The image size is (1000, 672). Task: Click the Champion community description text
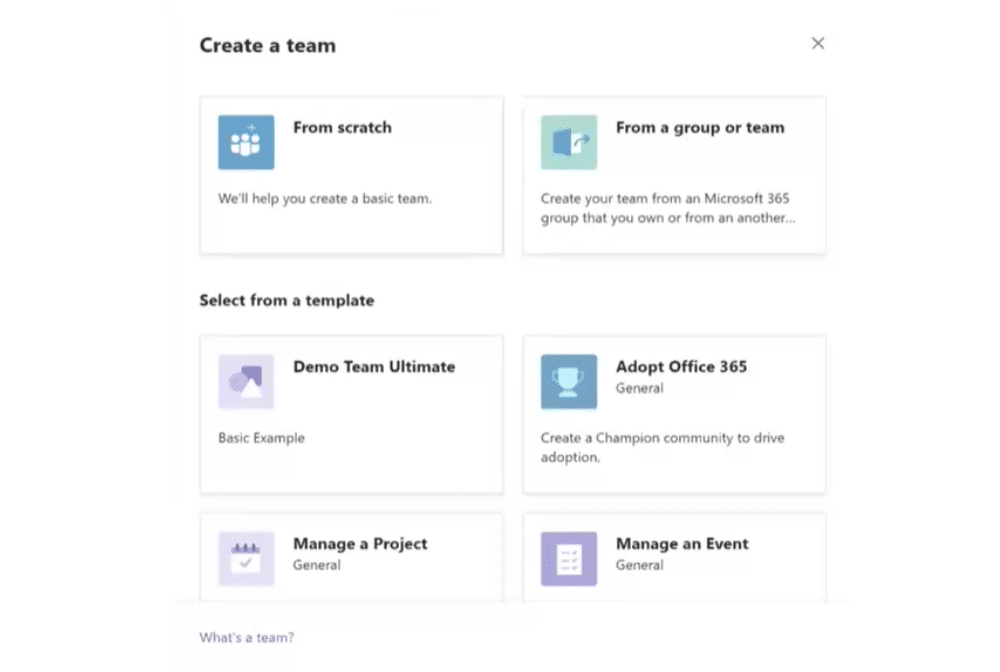coord(662,447)
